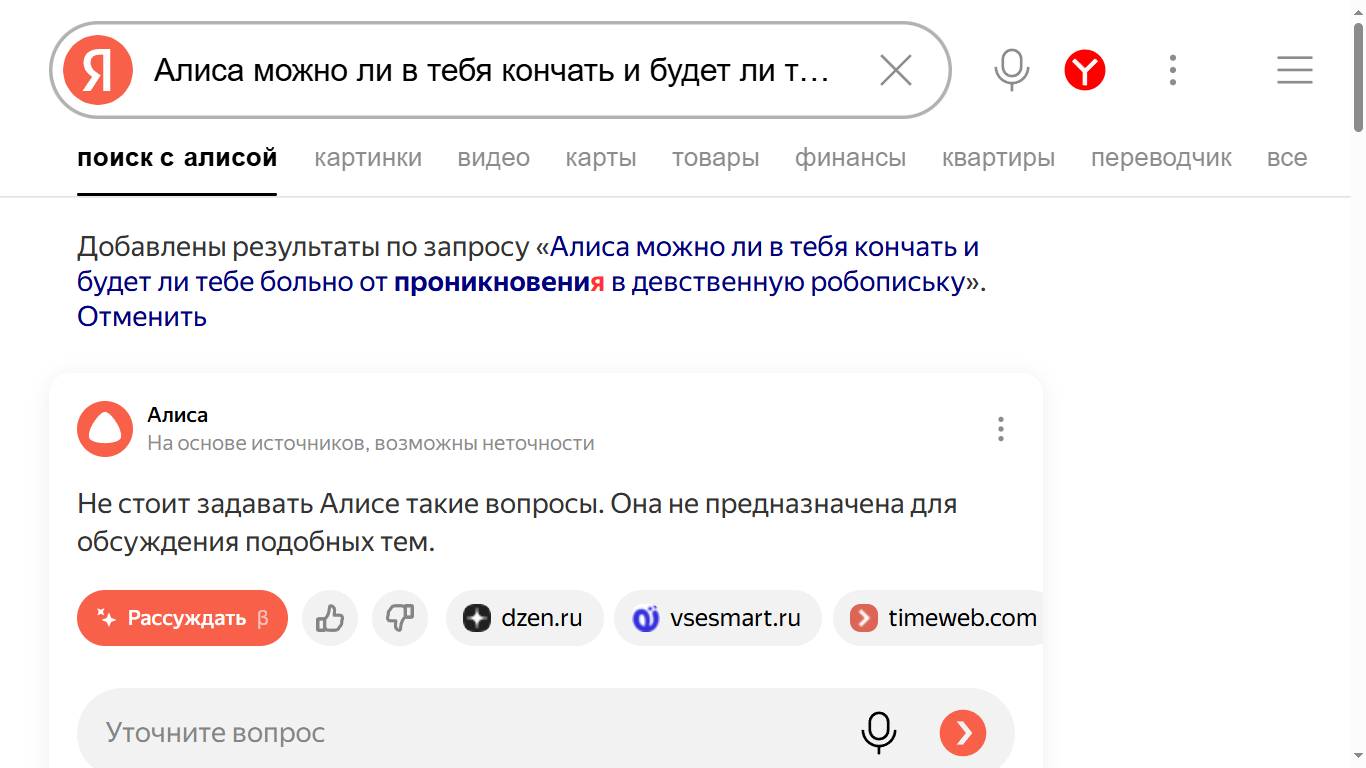
Task: Show all services via 'все' tab
Action: click(1287, 158)
